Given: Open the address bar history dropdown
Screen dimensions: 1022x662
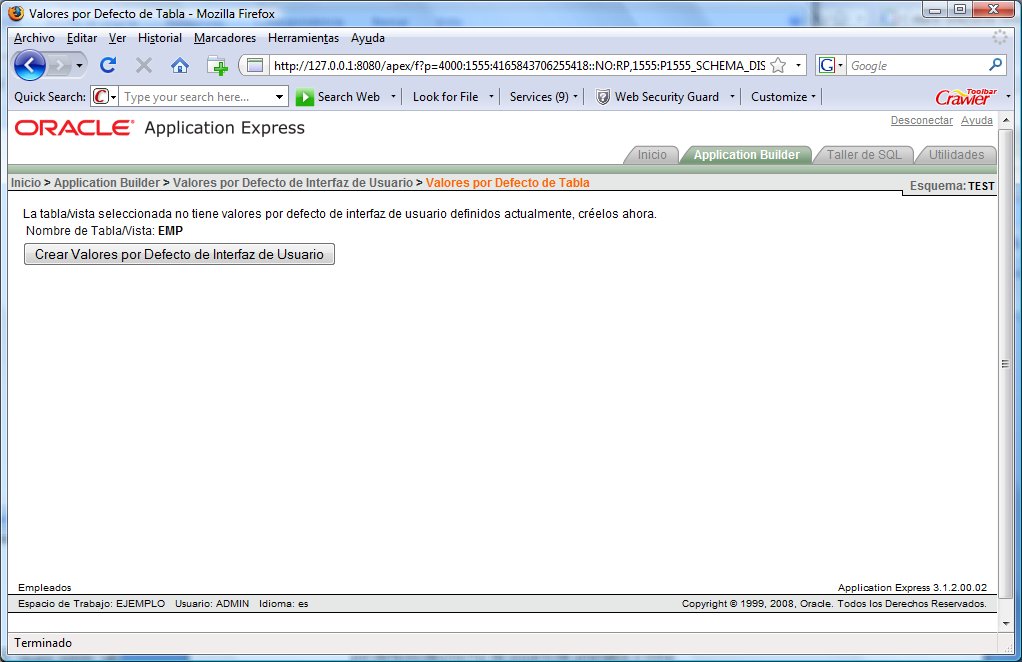Looking at the screenshot, I should [x=798, y=65].
